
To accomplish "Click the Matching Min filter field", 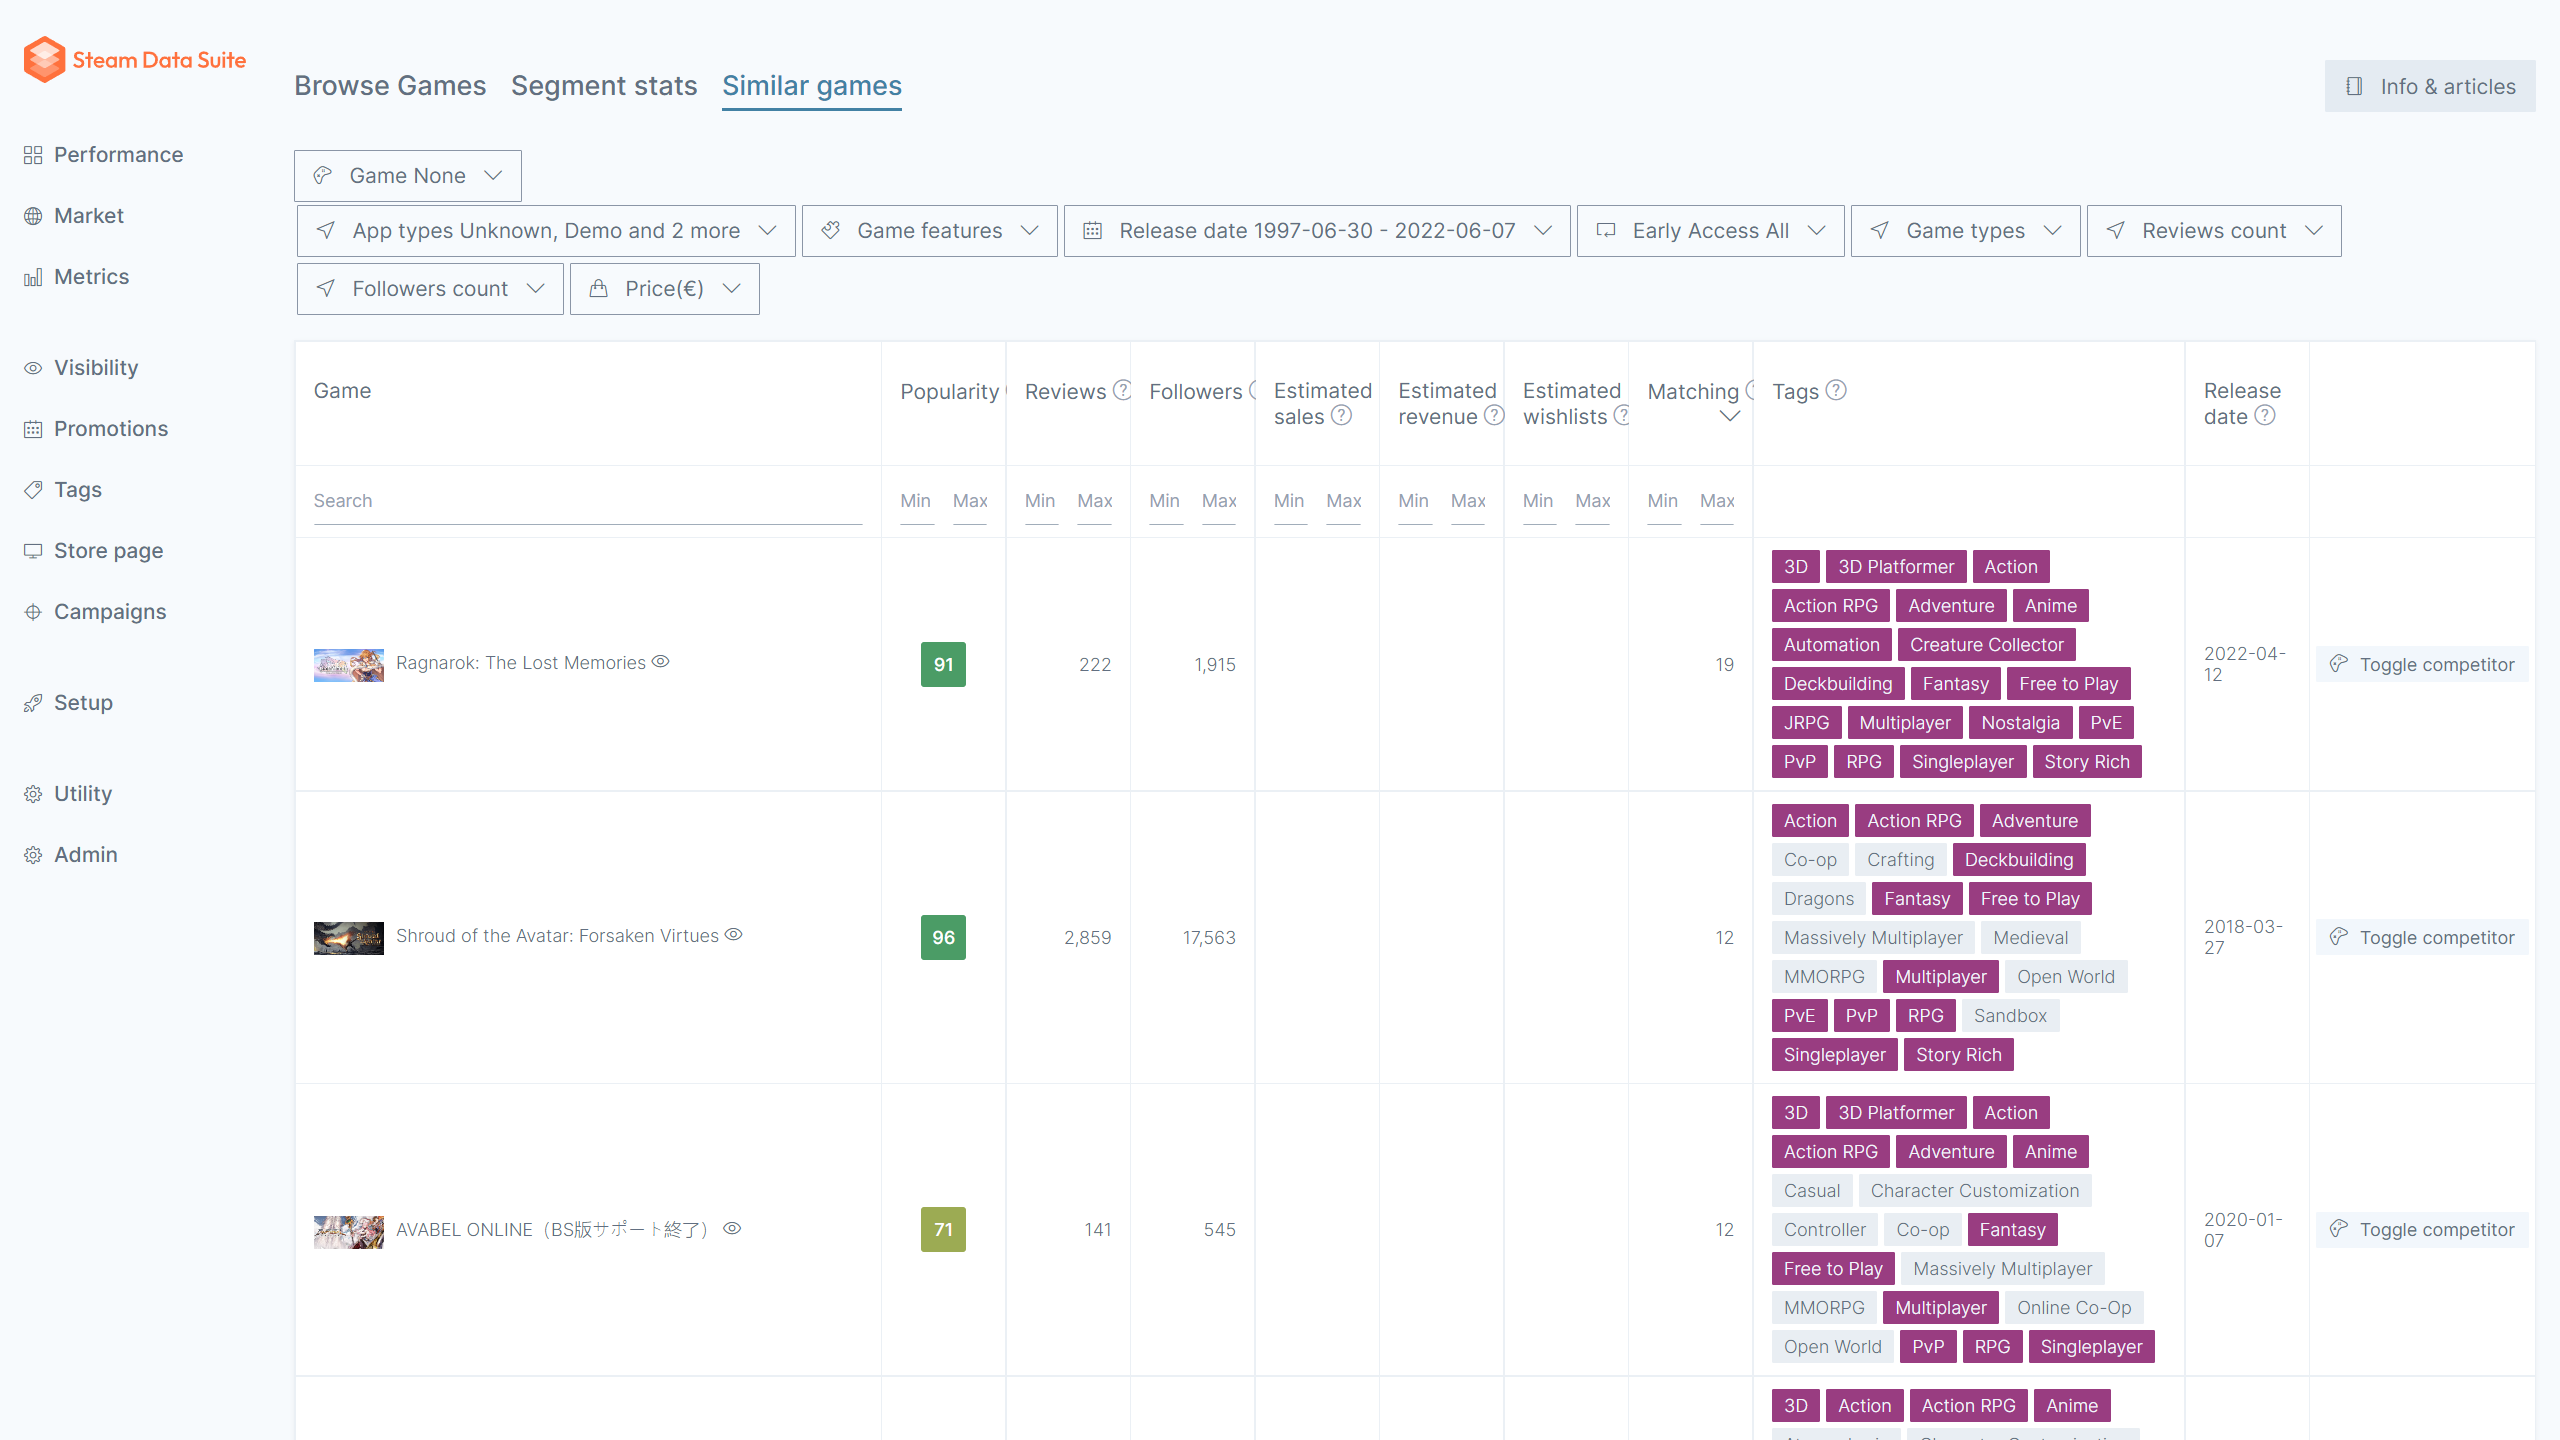I will pyautogui.click(x=1663, y=501).
